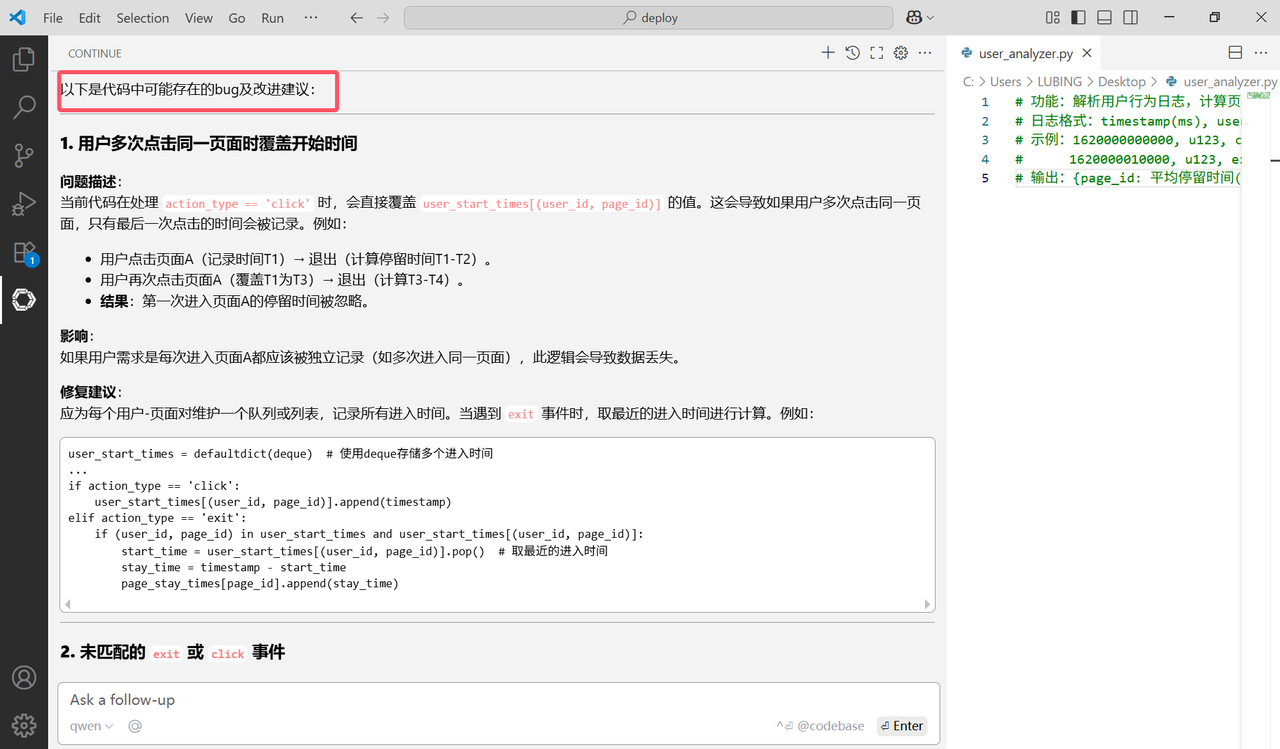Click the CONTINUE panel title

click(95, 53)
